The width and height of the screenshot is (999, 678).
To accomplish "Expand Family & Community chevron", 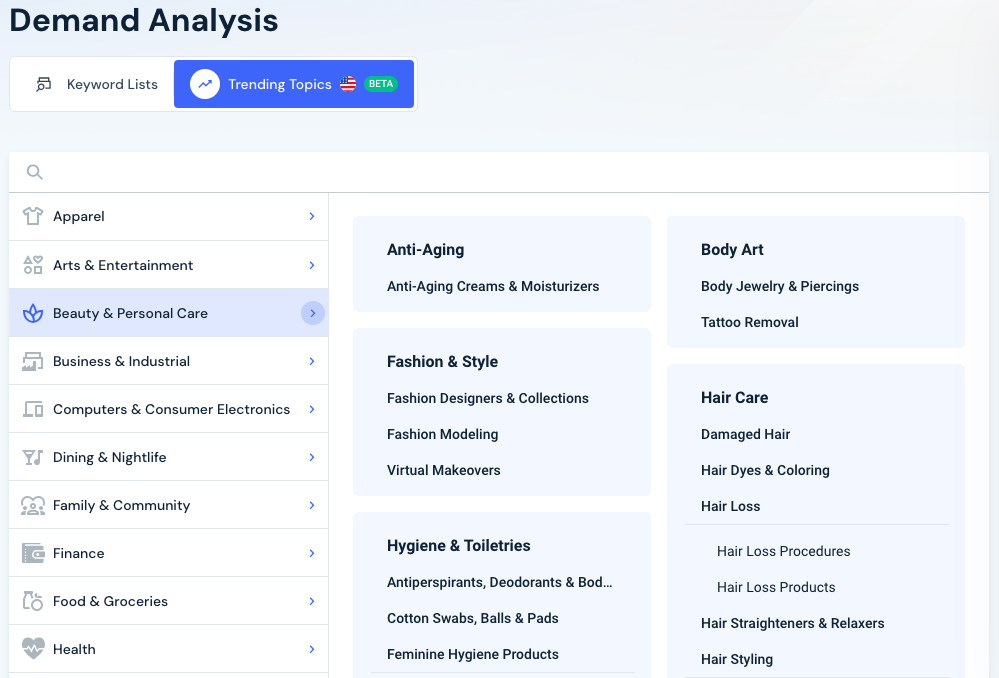I will pos(312,505).
